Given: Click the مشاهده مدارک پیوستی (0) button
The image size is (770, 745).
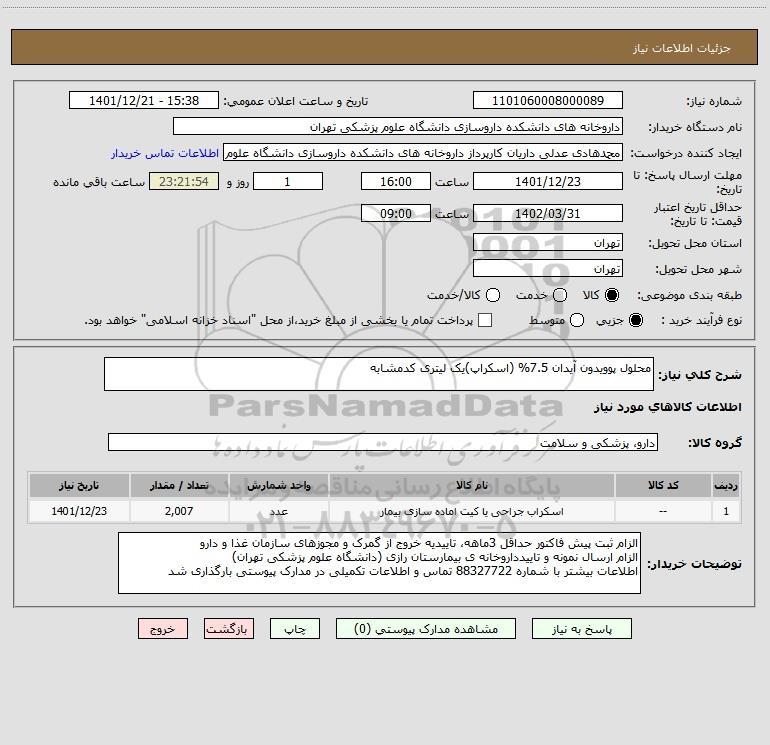Looking at the screenshot, I should (426, 629).
